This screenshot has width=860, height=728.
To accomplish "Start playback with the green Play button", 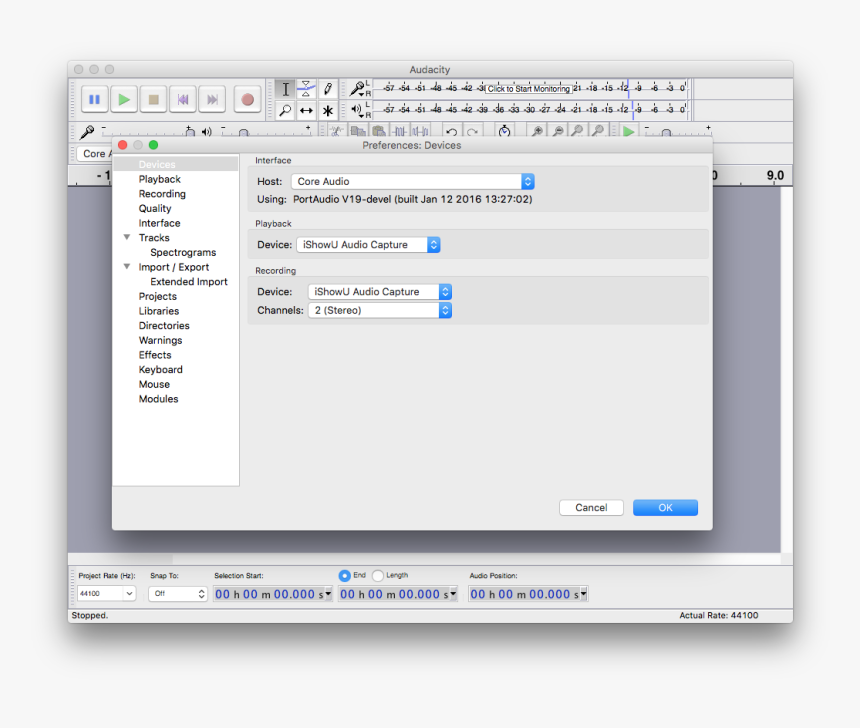I will 124,99.
